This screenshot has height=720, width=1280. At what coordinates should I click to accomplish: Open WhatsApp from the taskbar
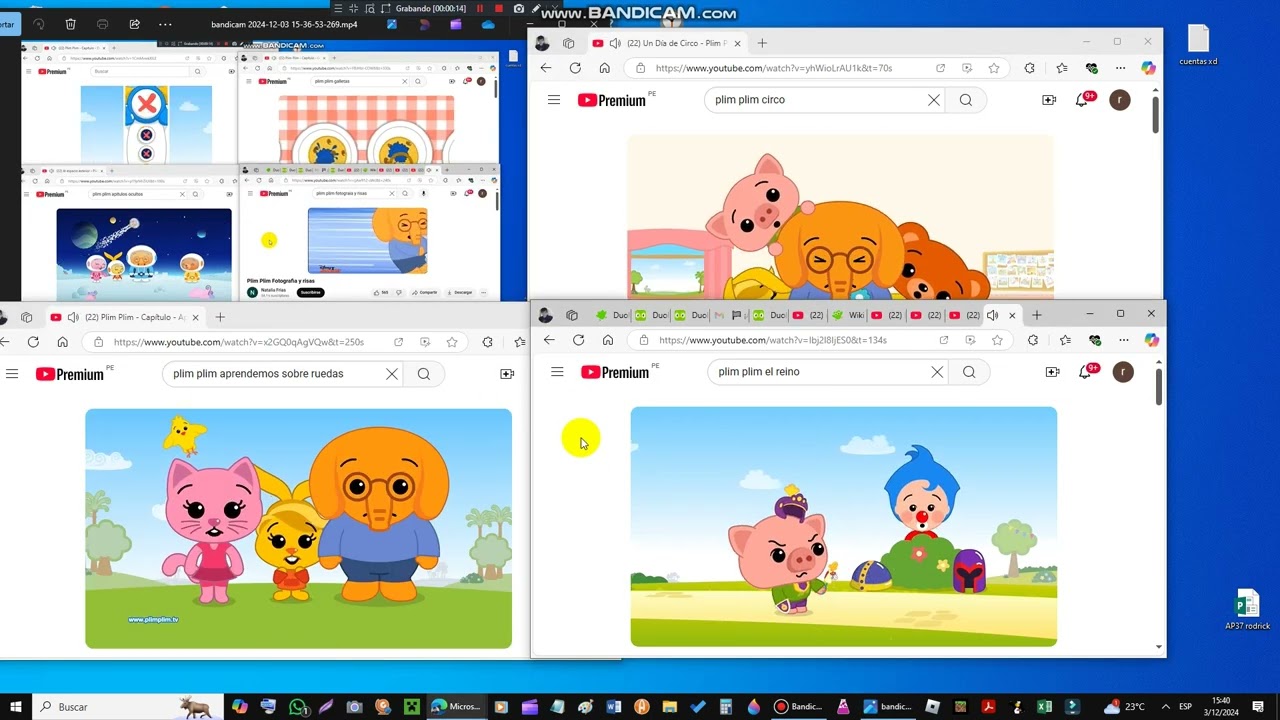coord(297,707)
